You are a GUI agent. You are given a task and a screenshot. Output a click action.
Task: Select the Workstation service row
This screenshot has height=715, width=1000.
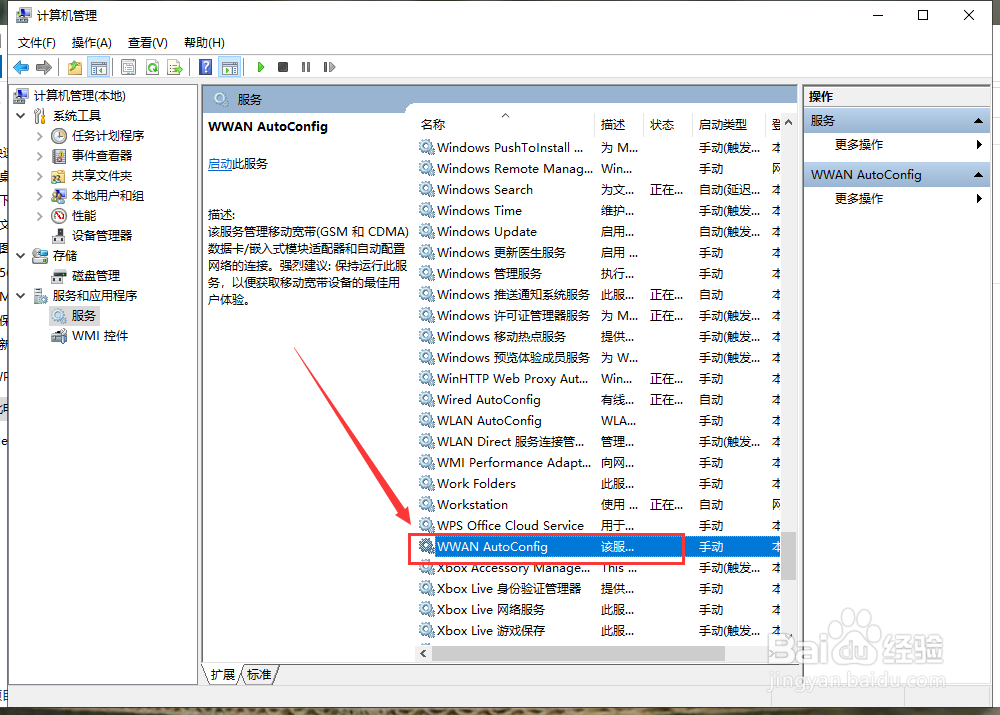[599, 505]
